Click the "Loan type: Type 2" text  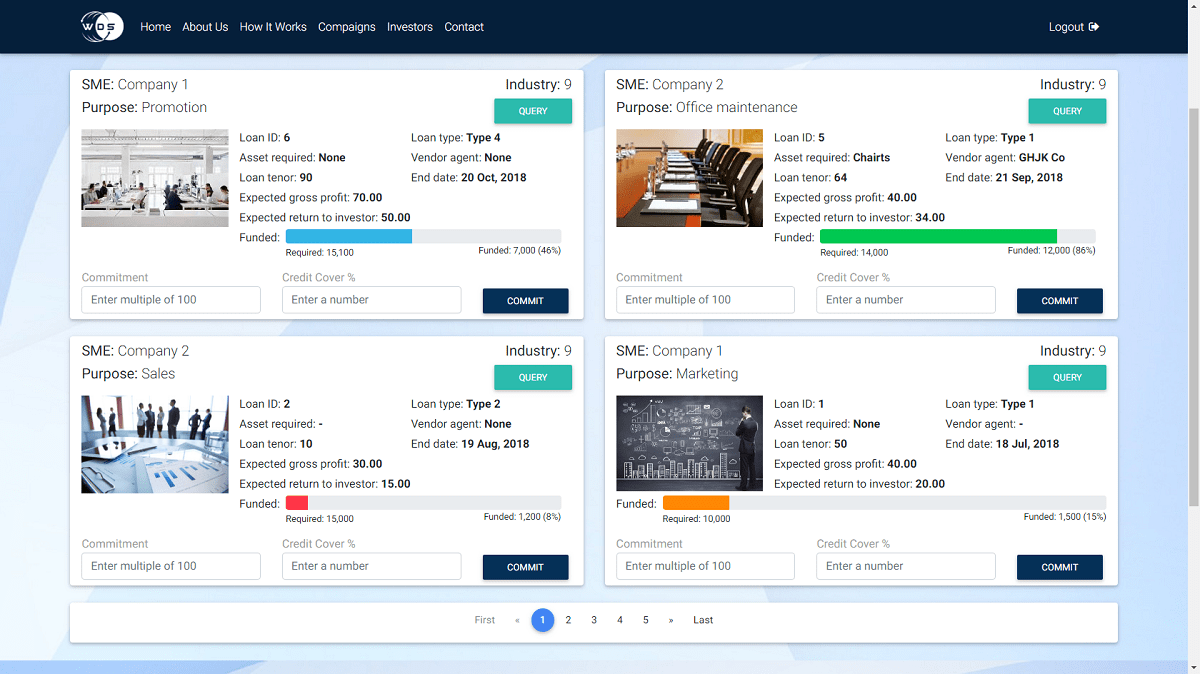pos(456,403)
